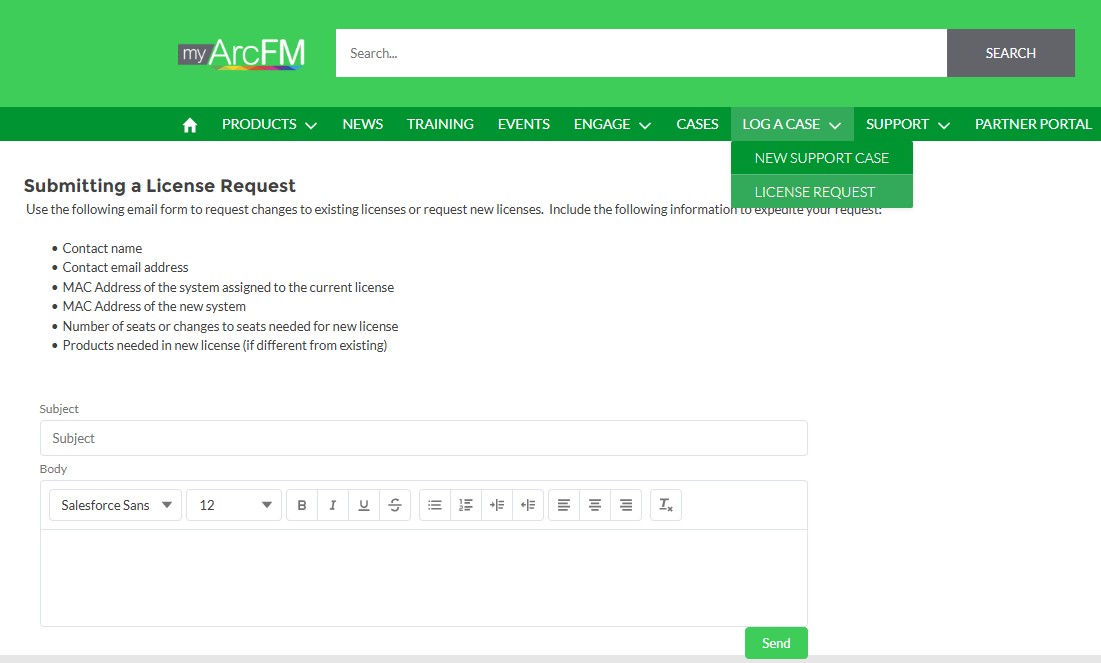Open the Salesforce Sans font dropdown
Viewport: 1101px width, 663px height.
115,505
